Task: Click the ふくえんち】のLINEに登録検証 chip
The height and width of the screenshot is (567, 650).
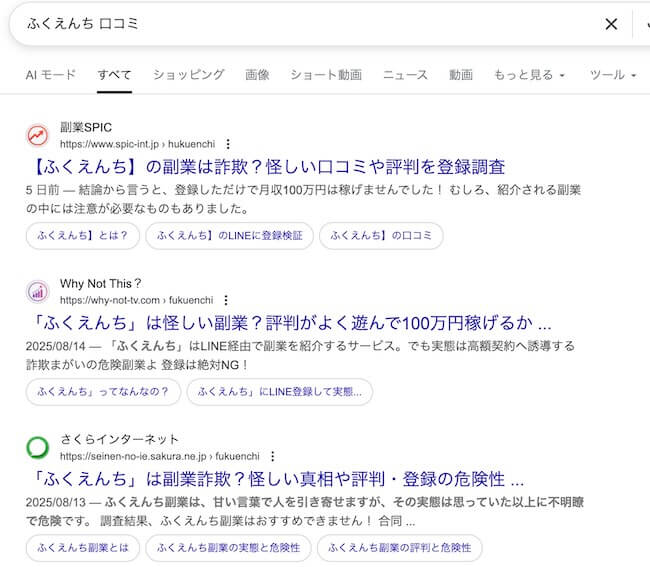Action: [230, 236]
